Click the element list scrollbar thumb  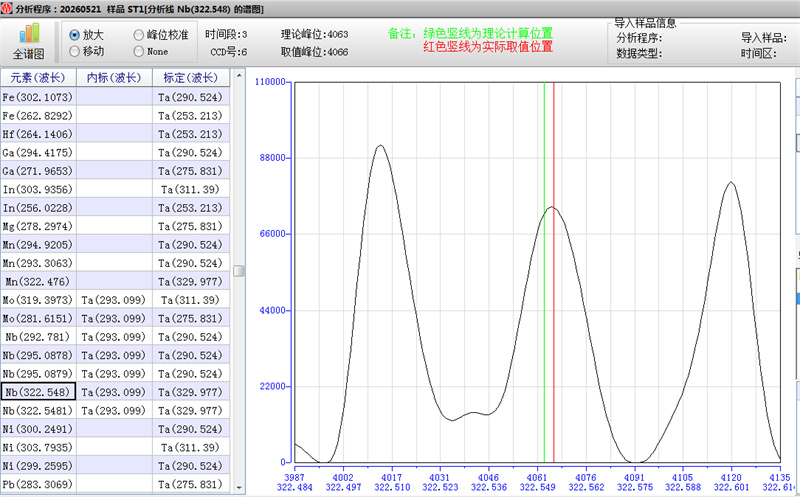pyautogui.click(x=238, y=270)
